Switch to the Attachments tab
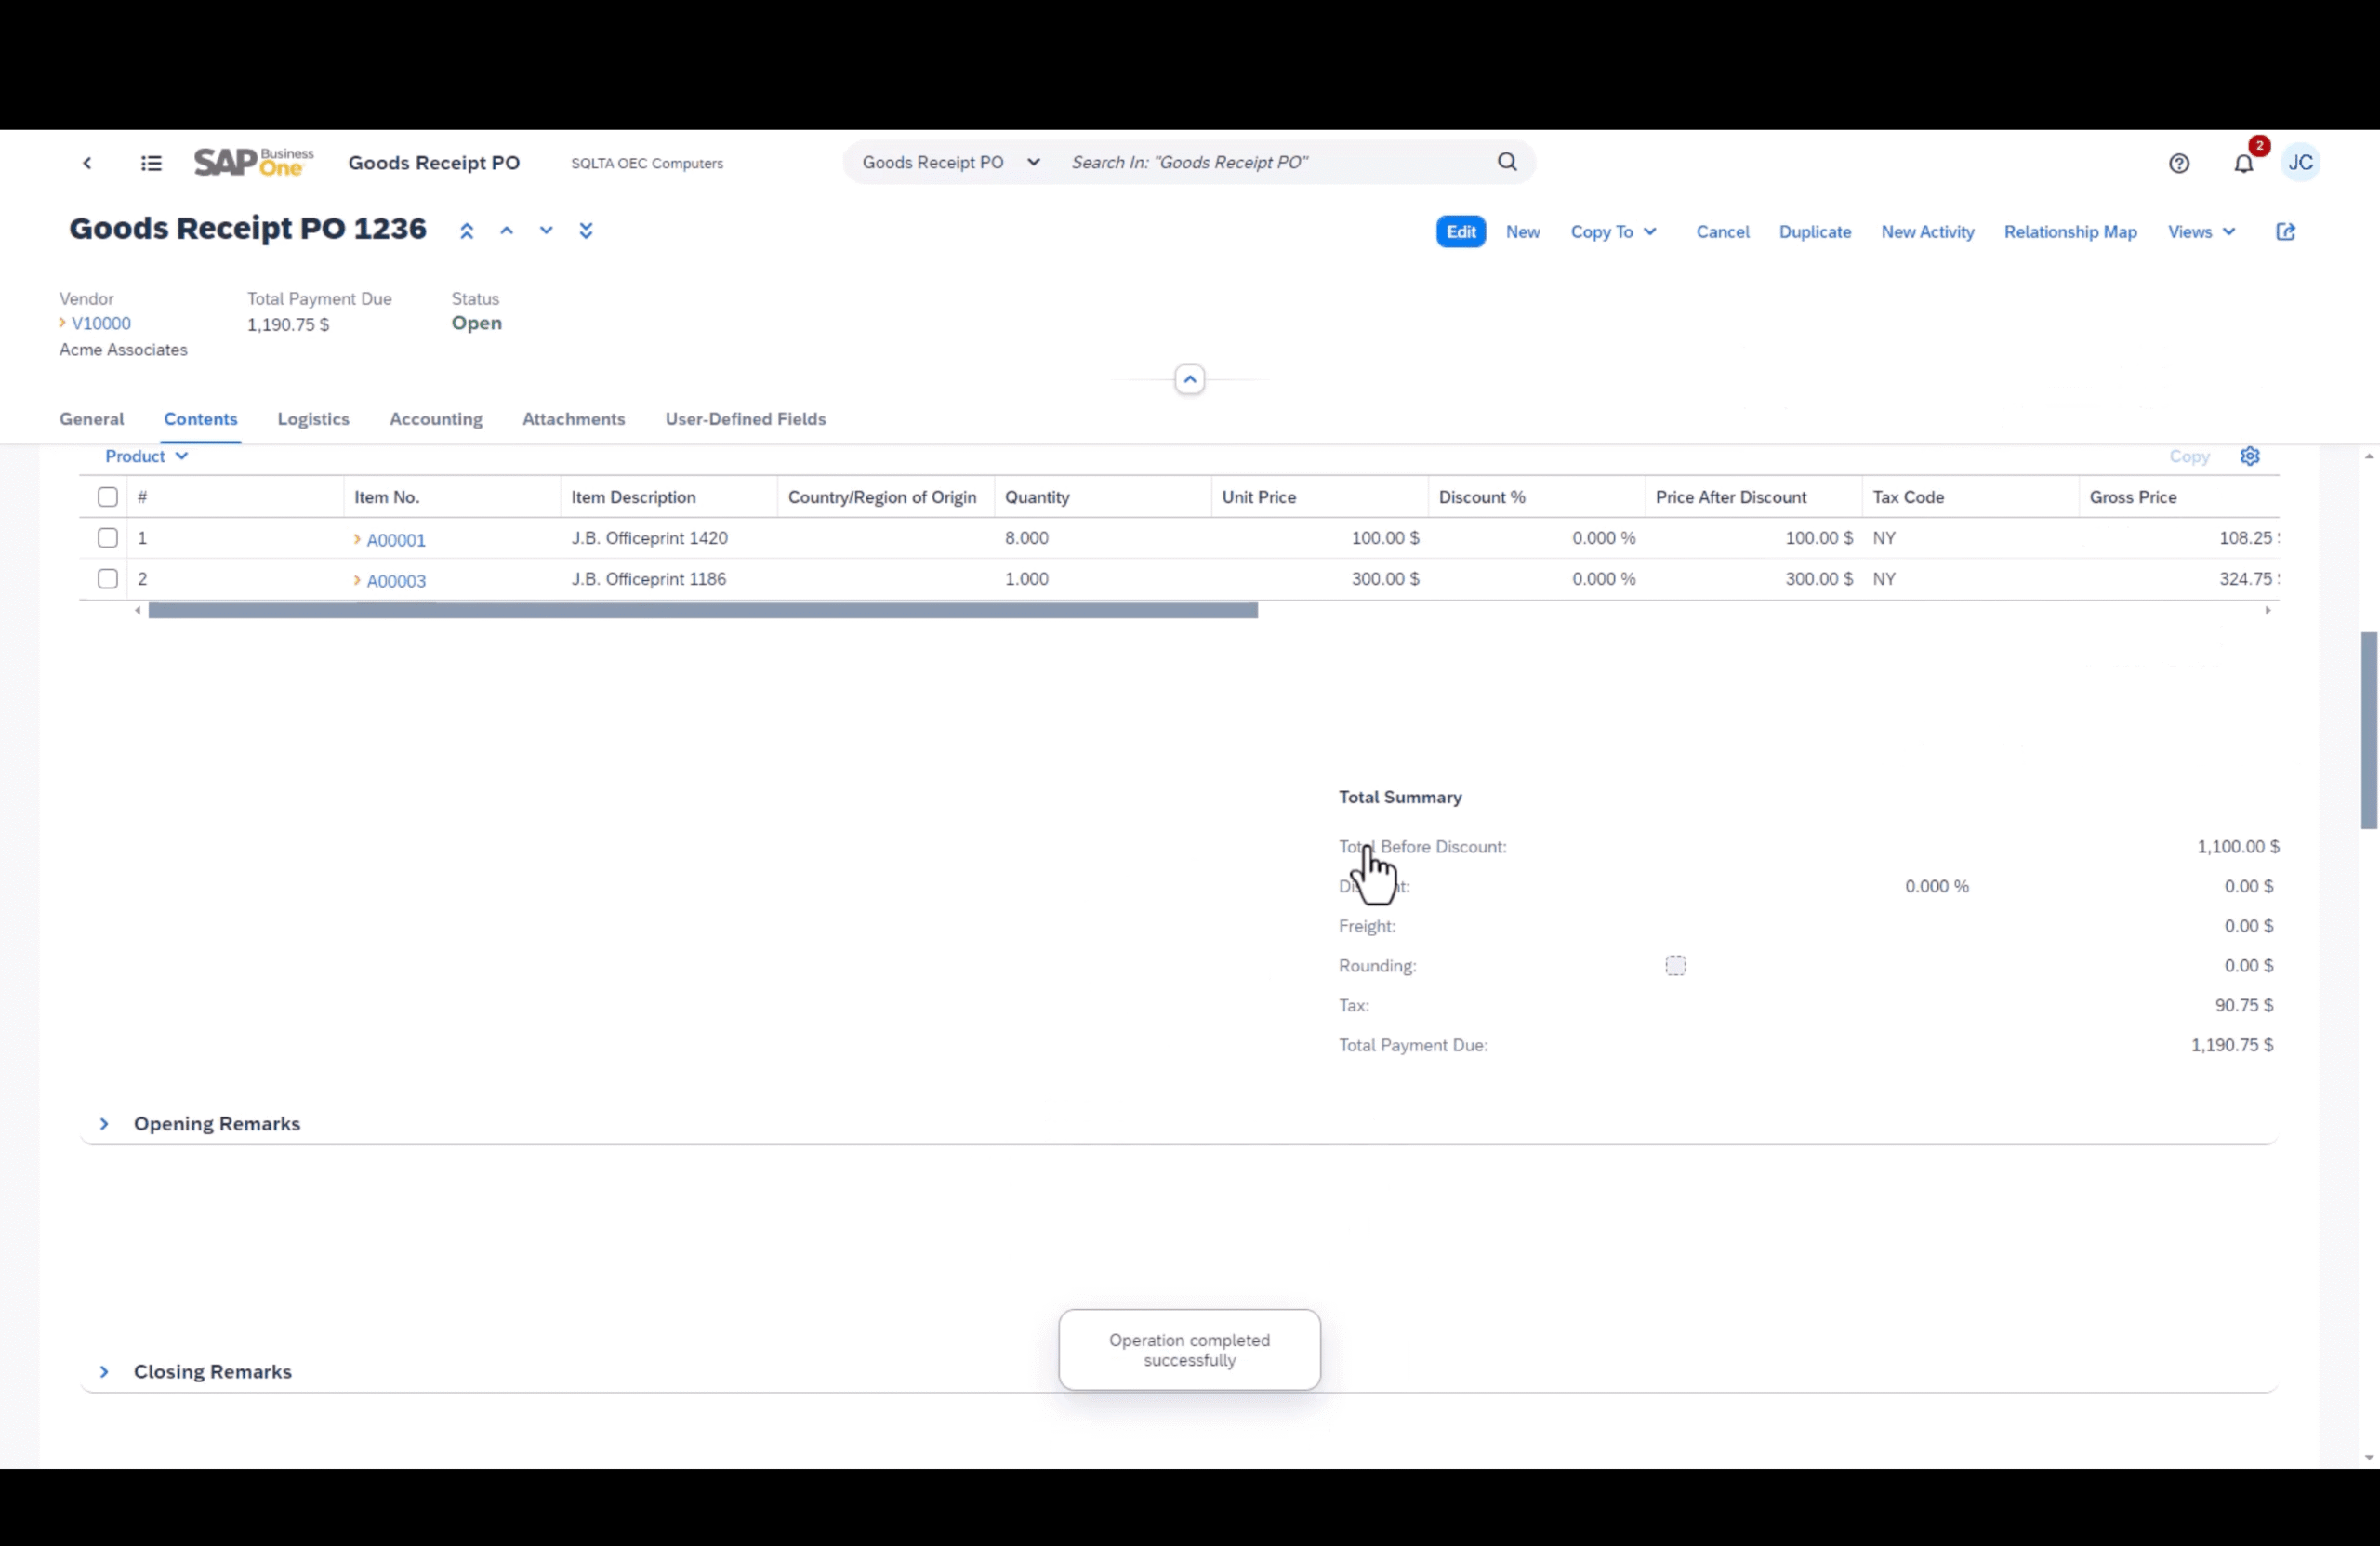 (x=574, y=419)
